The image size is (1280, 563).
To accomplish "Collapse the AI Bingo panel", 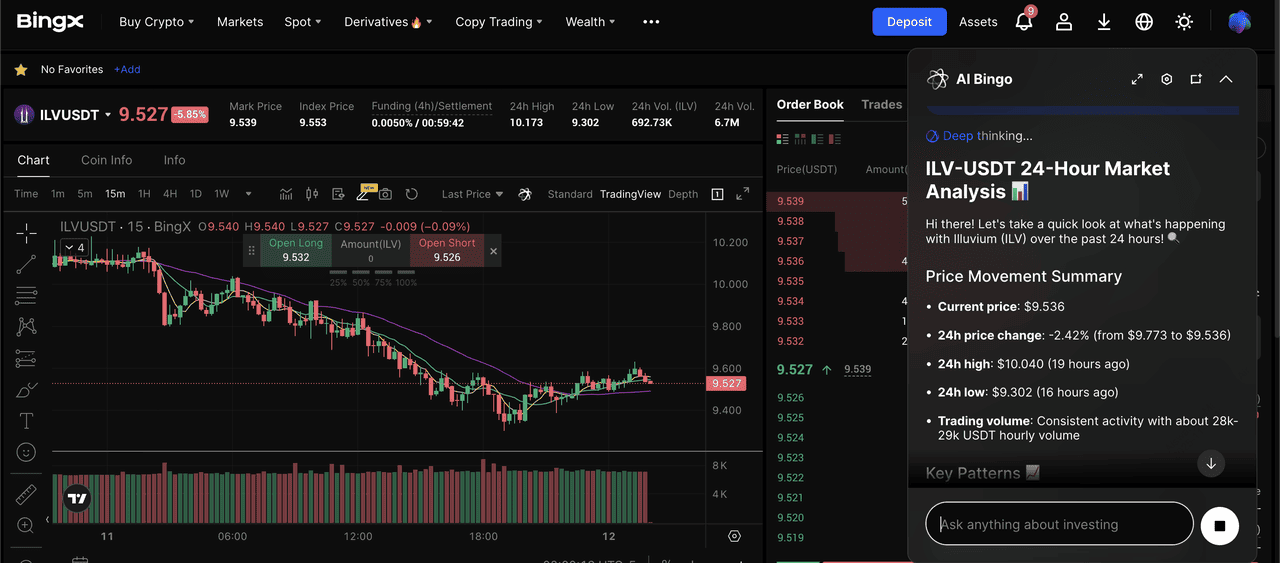I will pyautogui.click(x=1226, y=79).
